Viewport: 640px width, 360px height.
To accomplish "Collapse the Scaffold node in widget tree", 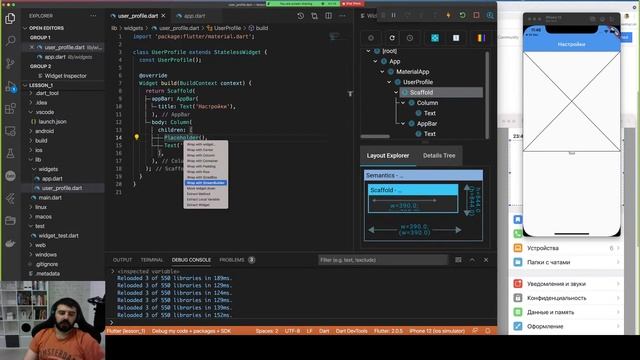I will point(396,92).
